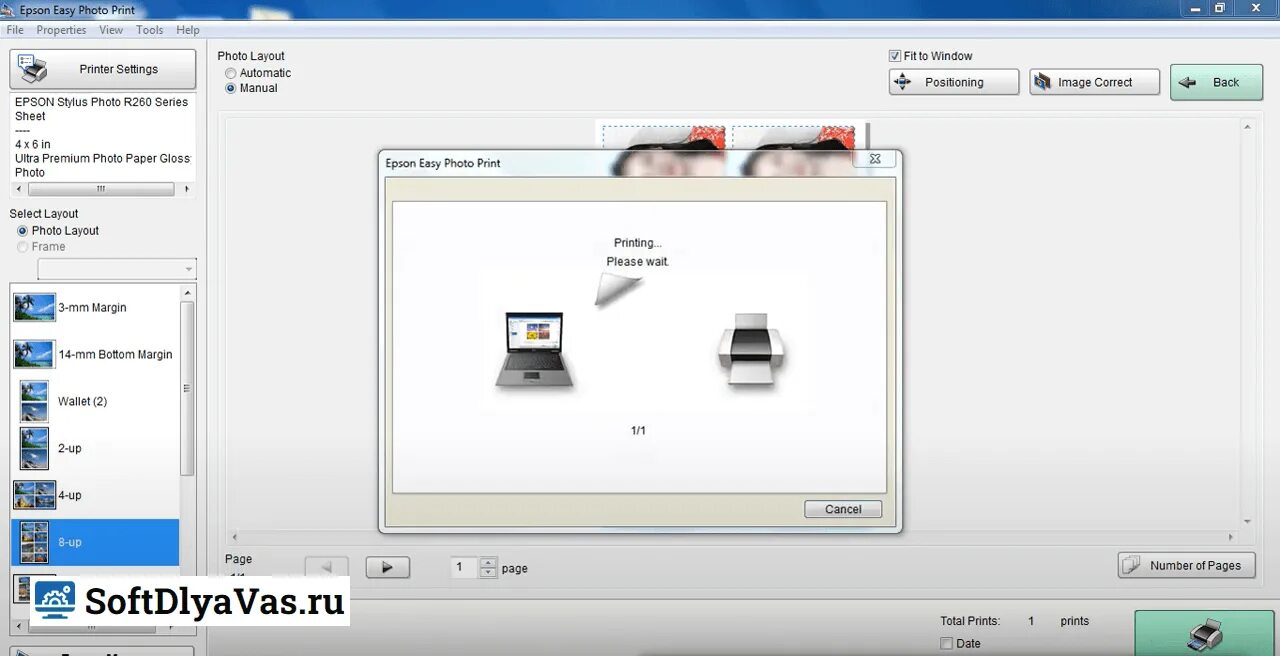
Task: Click the page number input field
Action: 464,567
